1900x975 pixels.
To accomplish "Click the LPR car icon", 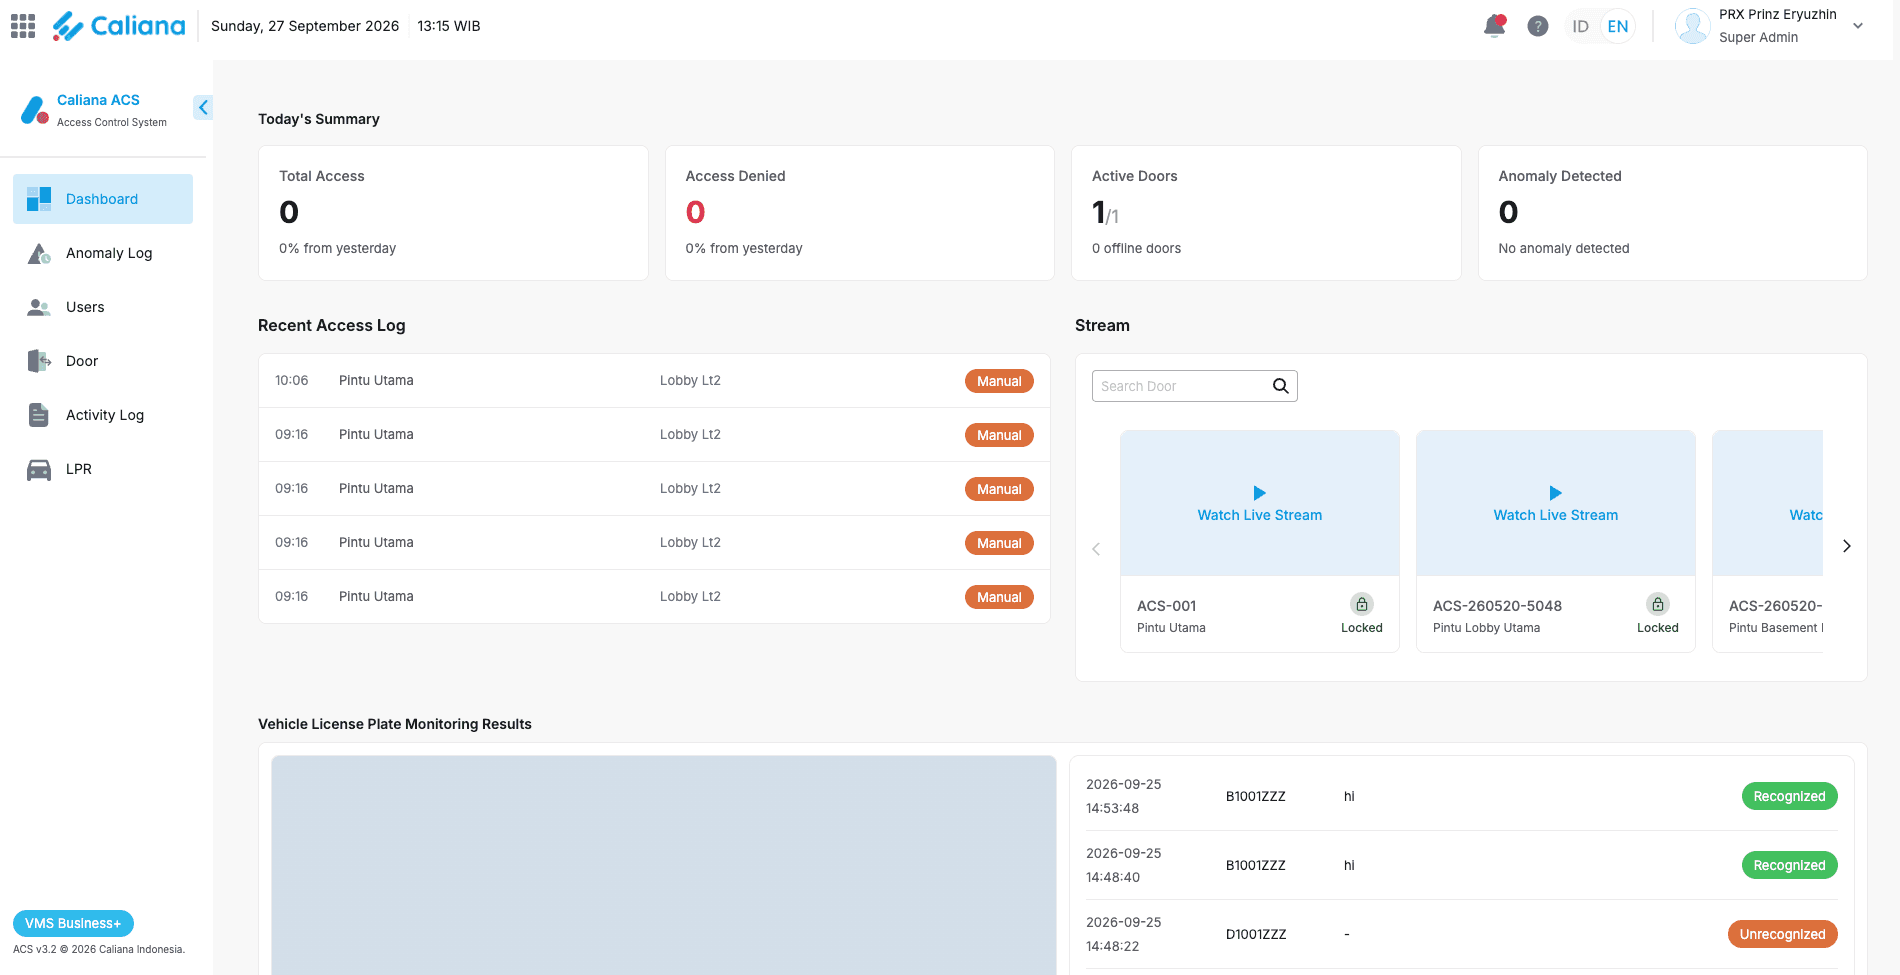I will (x=39, y=469).
